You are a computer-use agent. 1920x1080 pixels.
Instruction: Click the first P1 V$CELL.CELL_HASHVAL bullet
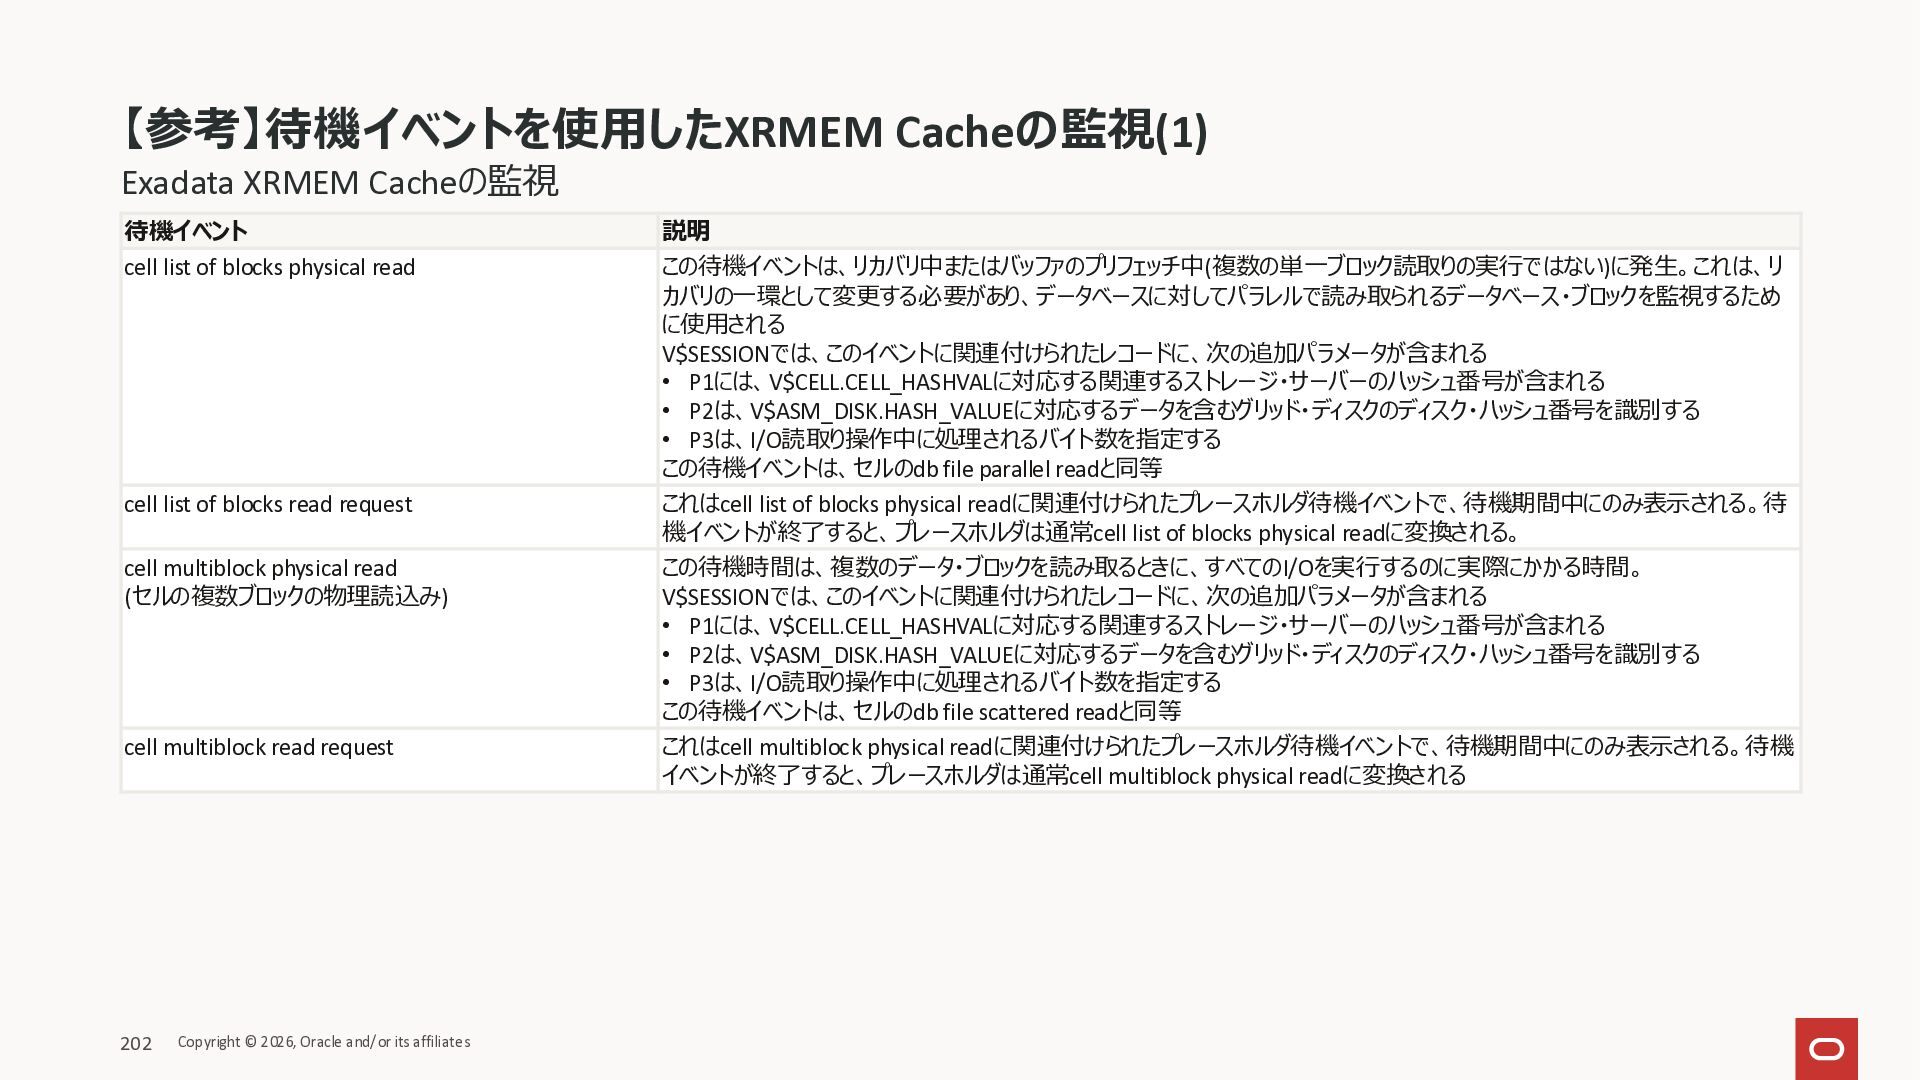pos(1146,381)
